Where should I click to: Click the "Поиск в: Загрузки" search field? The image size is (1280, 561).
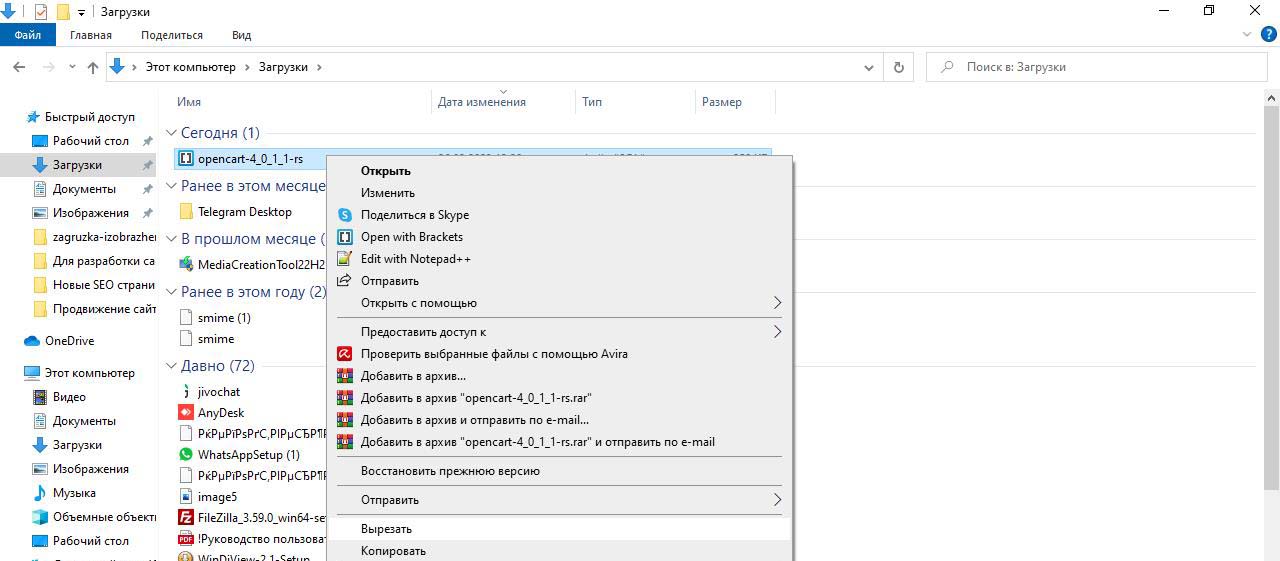[1100, 67]
